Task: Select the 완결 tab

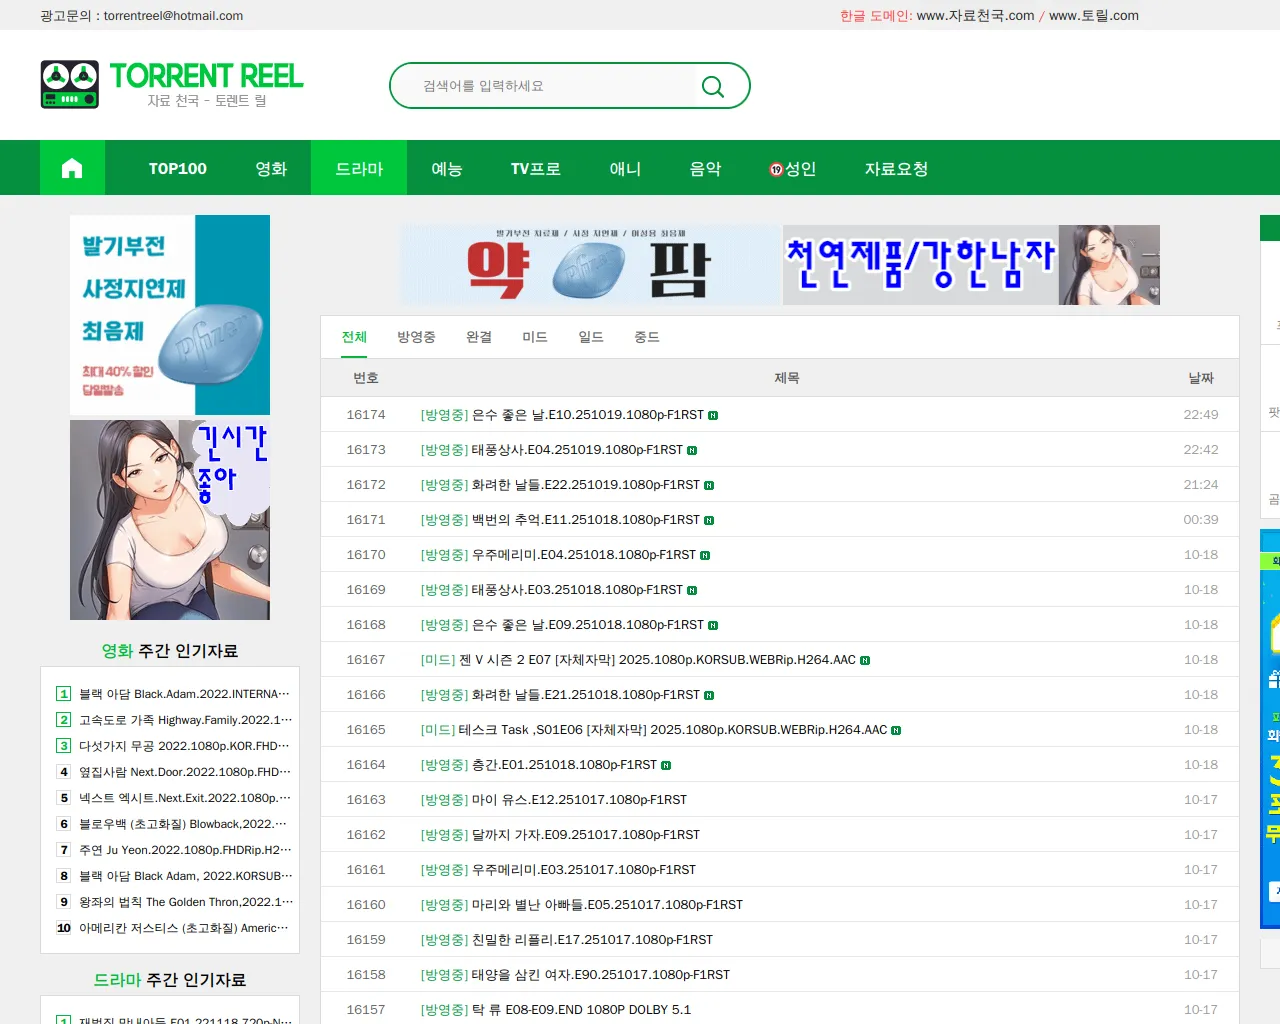Action: click(479, 337)
